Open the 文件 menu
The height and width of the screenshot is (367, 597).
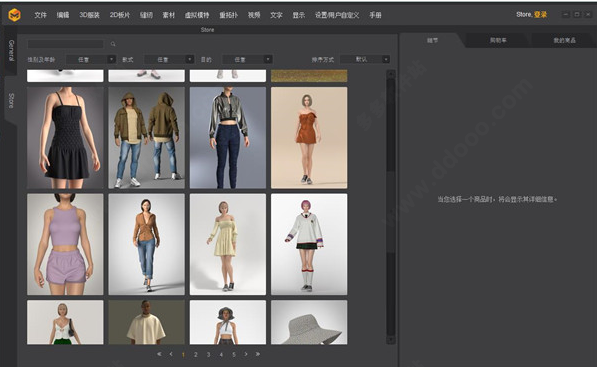(x=40, y=15)
